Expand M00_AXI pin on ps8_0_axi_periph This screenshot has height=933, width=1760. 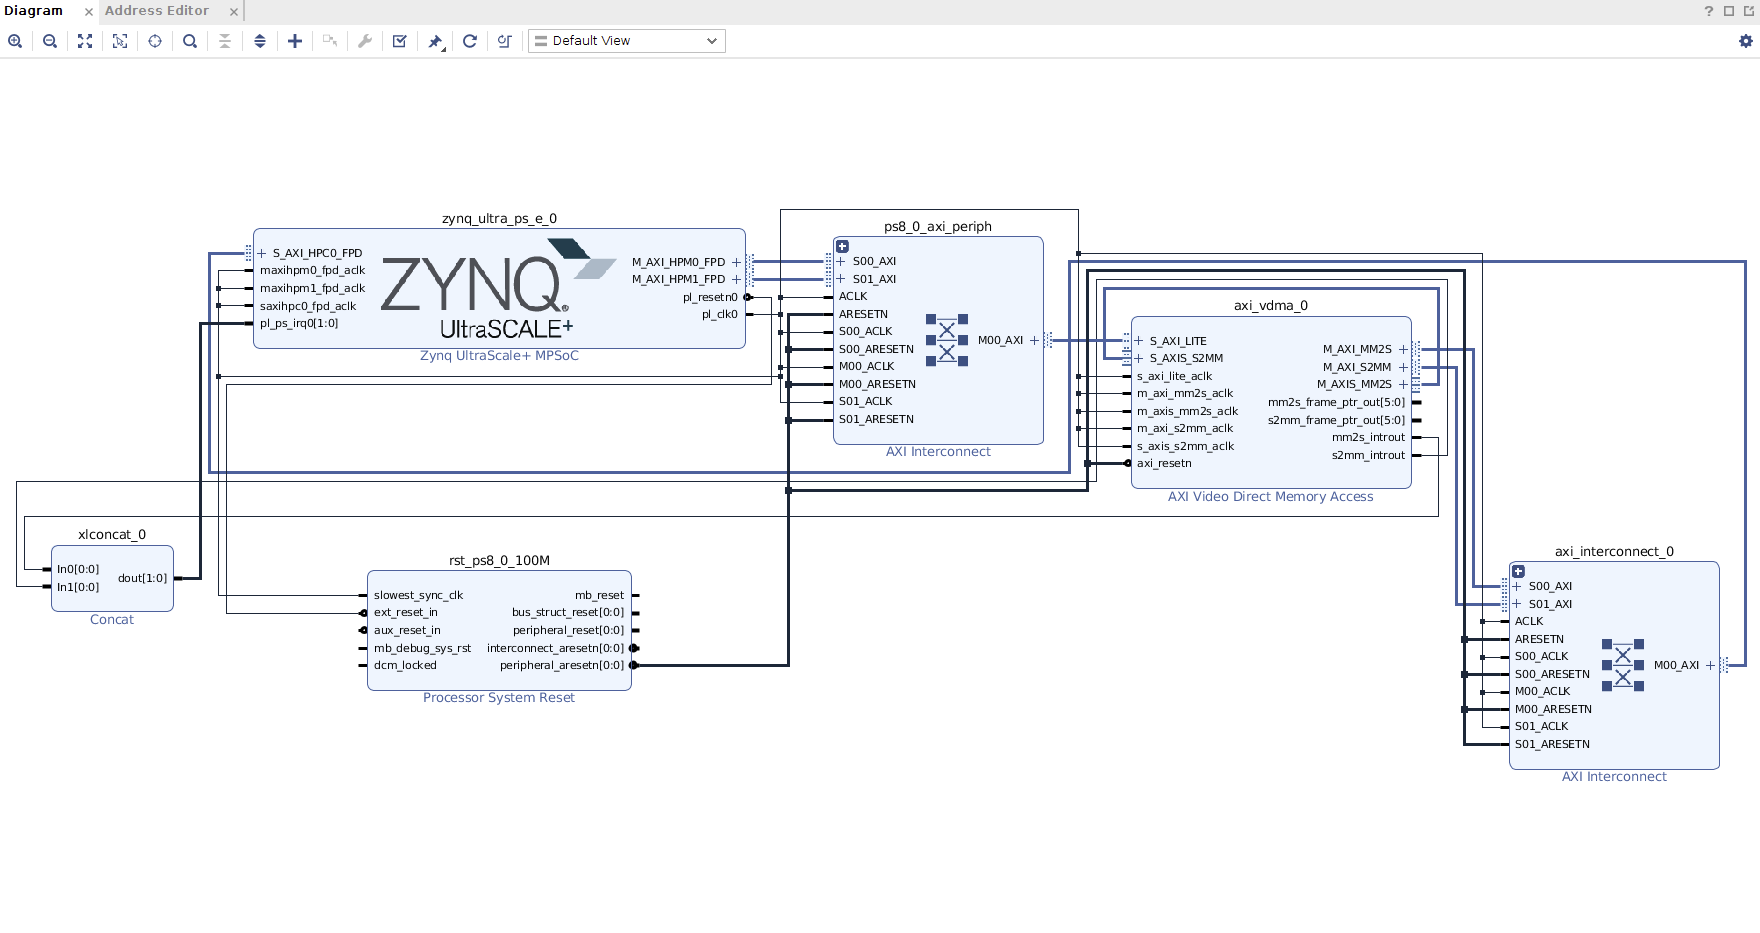(x=1034, y=340)
